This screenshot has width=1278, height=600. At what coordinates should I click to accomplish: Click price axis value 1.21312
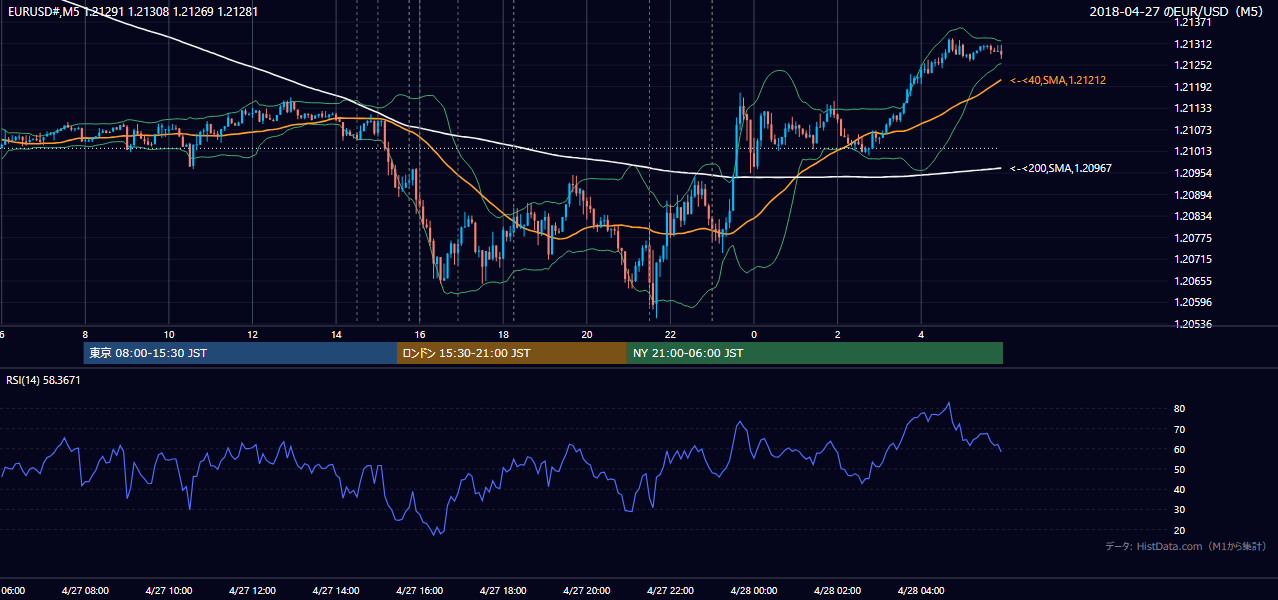click(1194, 44)
